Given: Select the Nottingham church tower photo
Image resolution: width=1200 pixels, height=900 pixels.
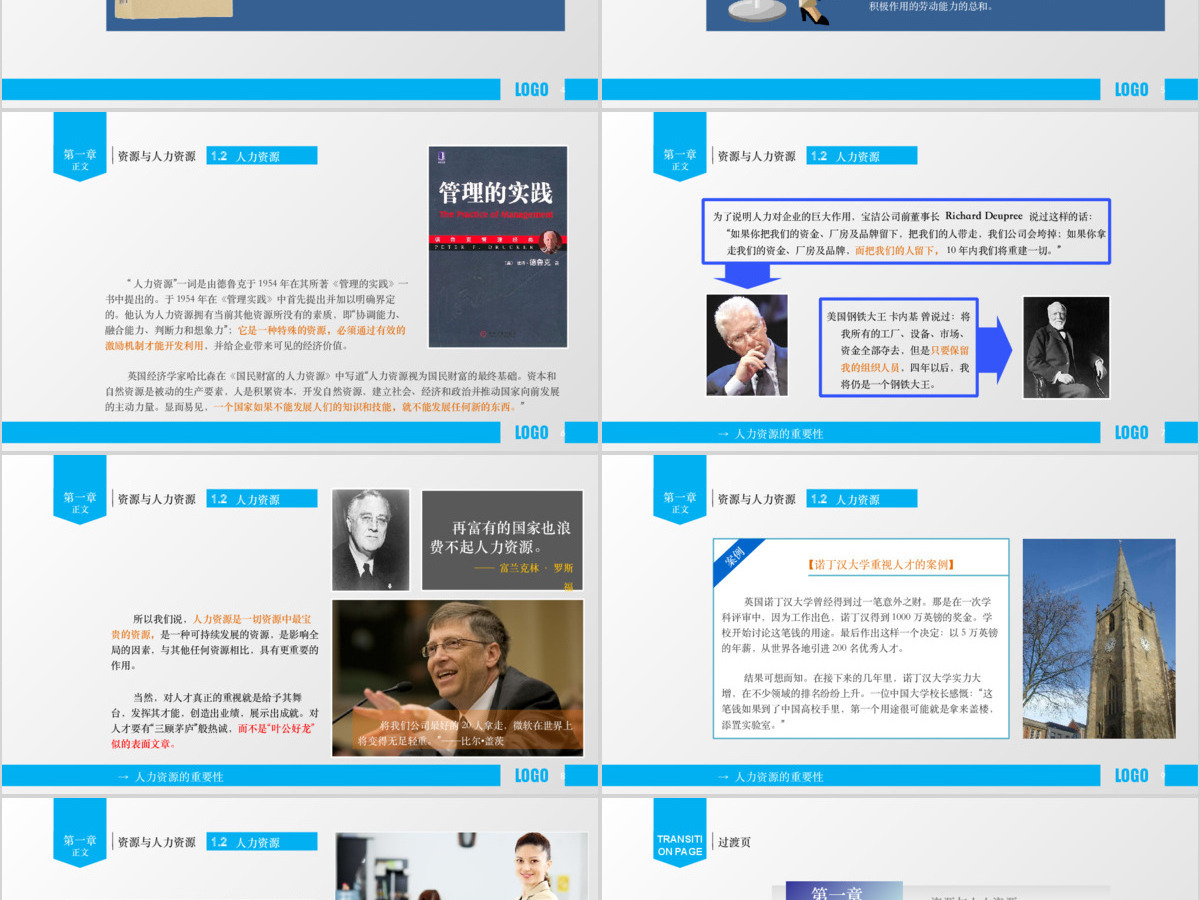Looking at the screenshot, I should (1099, 639).
